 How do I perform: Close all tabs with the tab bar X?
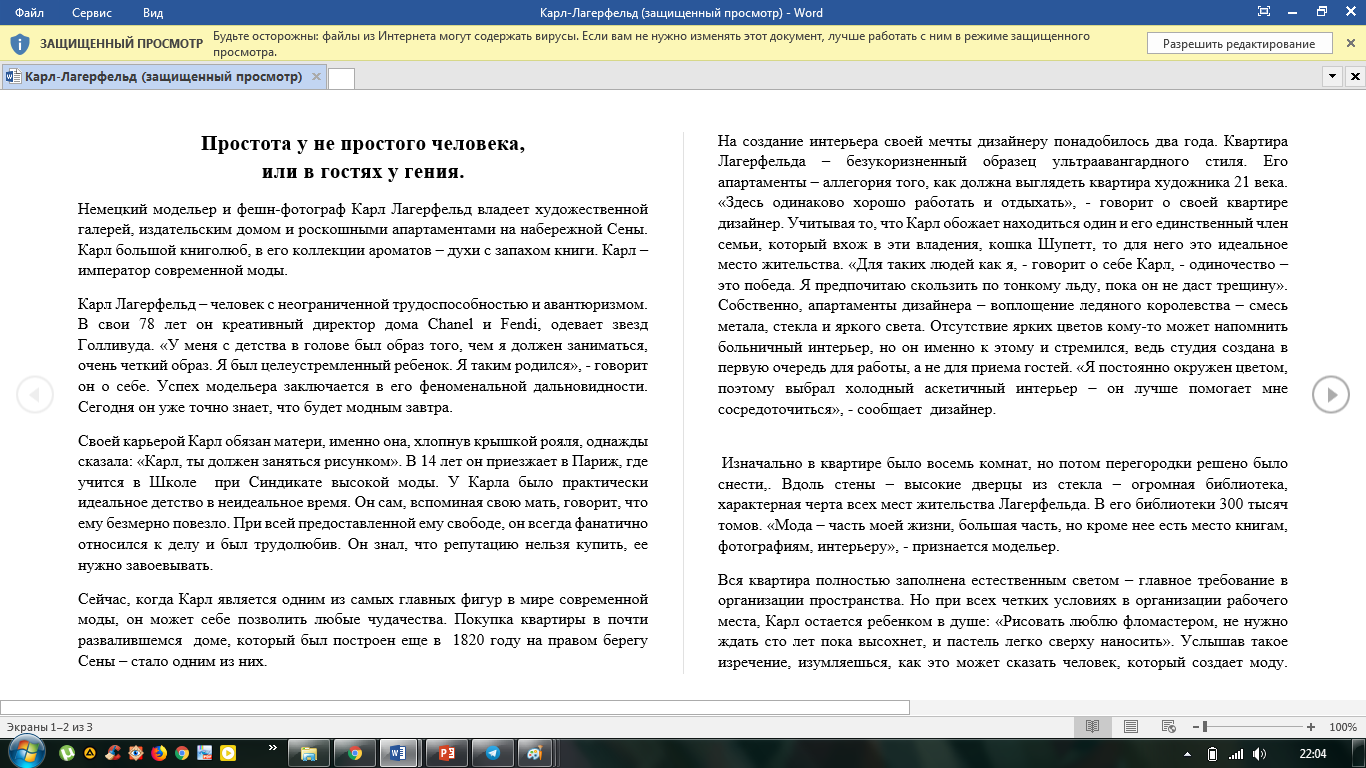click(x=1356, y=77)
